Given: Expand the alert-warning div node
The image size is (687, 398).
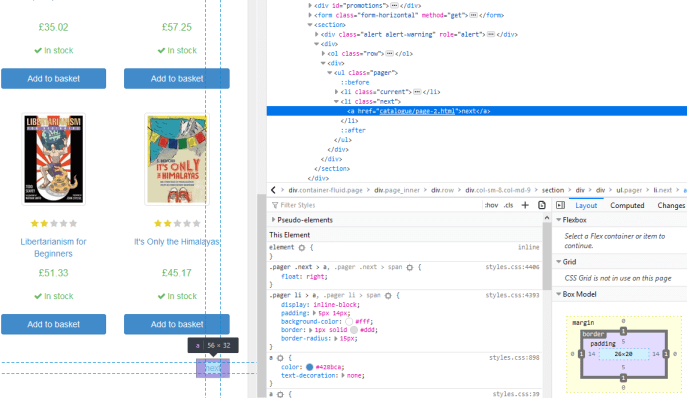Looking at the screenshot, I should pos(316,34).
